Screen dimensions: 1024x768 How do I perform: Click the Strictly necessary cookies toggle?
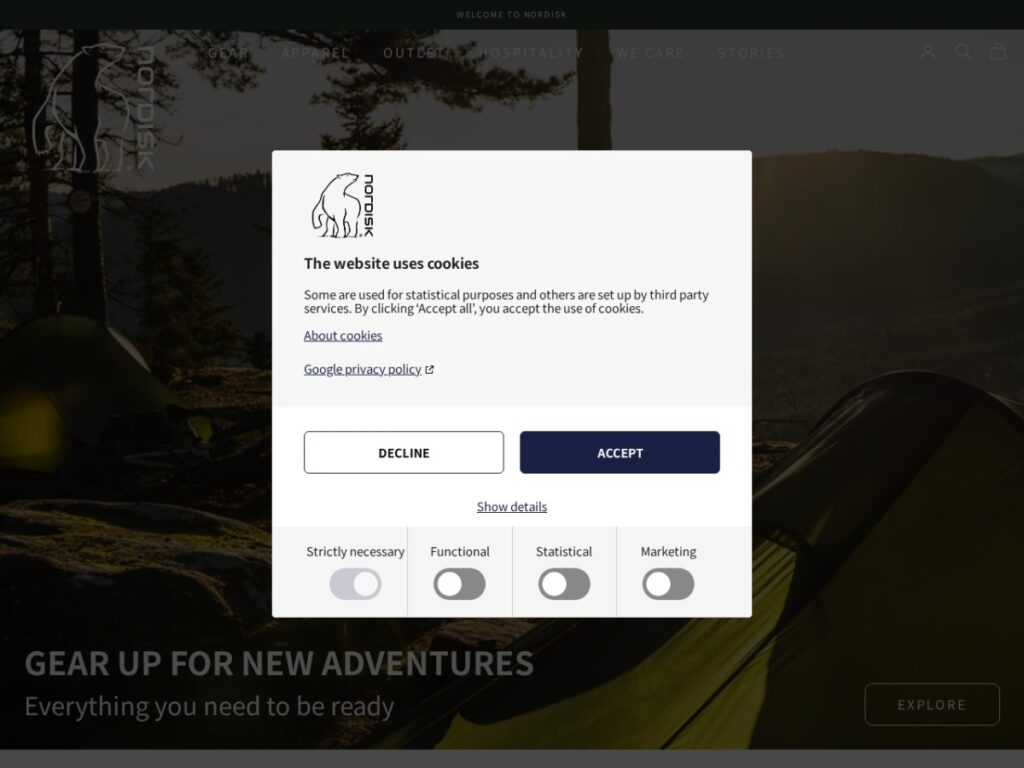[355, 584]
